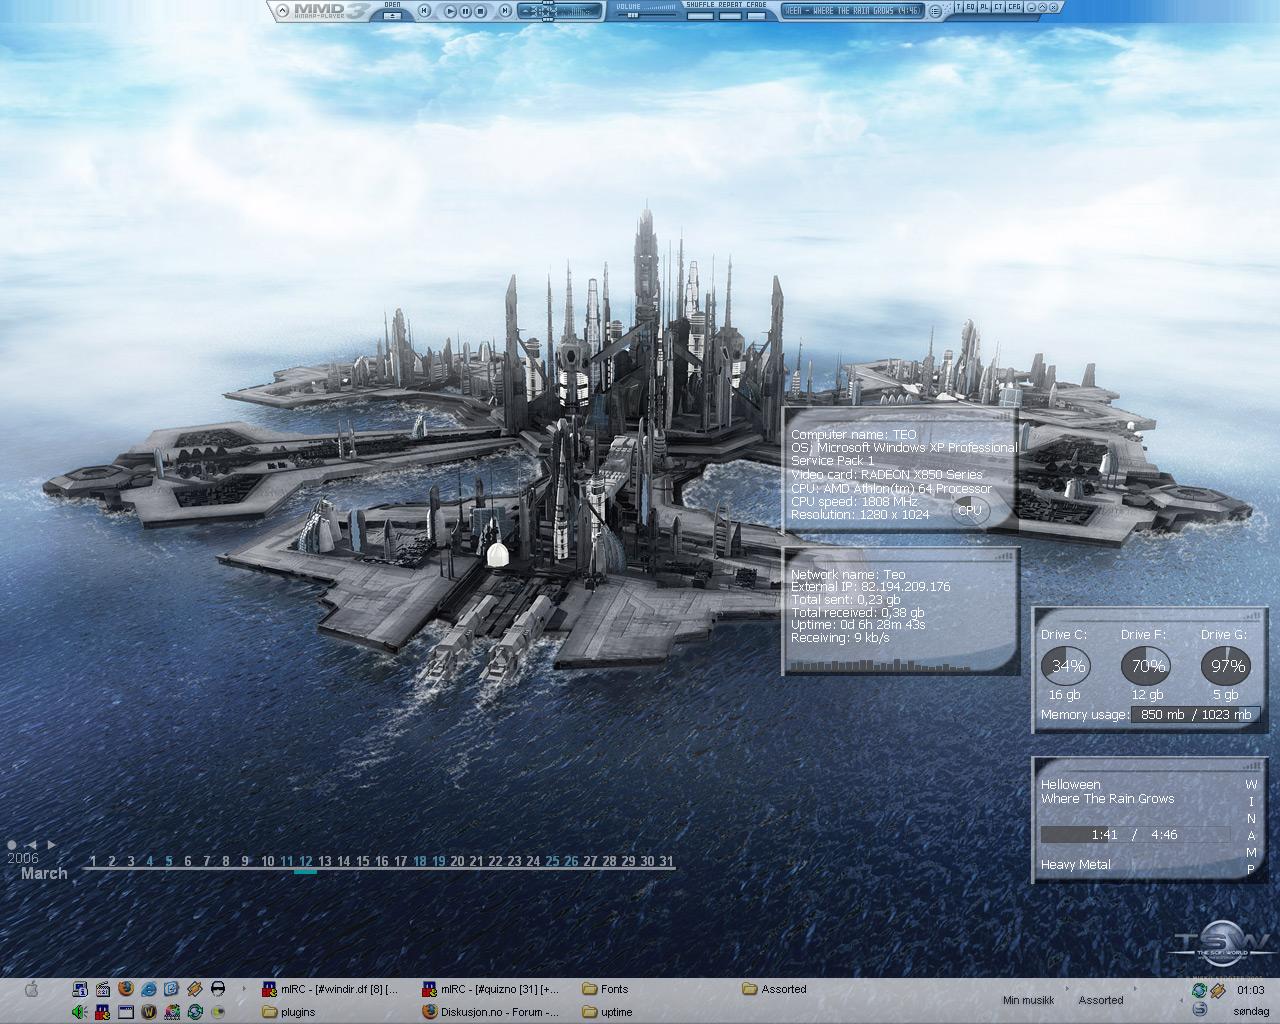Open Firefox from the quick launch
1280x1024 pixels.
[126, 989]
